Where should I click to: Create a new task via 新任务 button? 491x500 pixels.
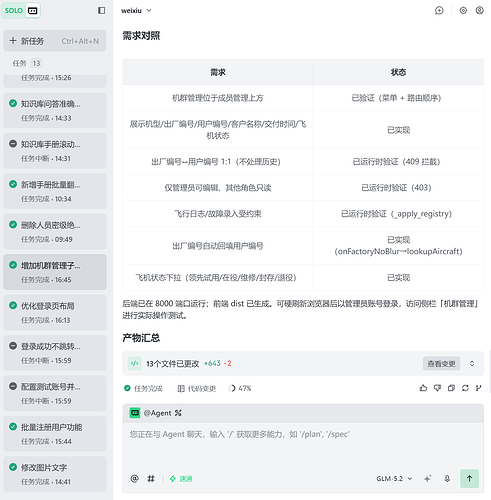point(55,41)
